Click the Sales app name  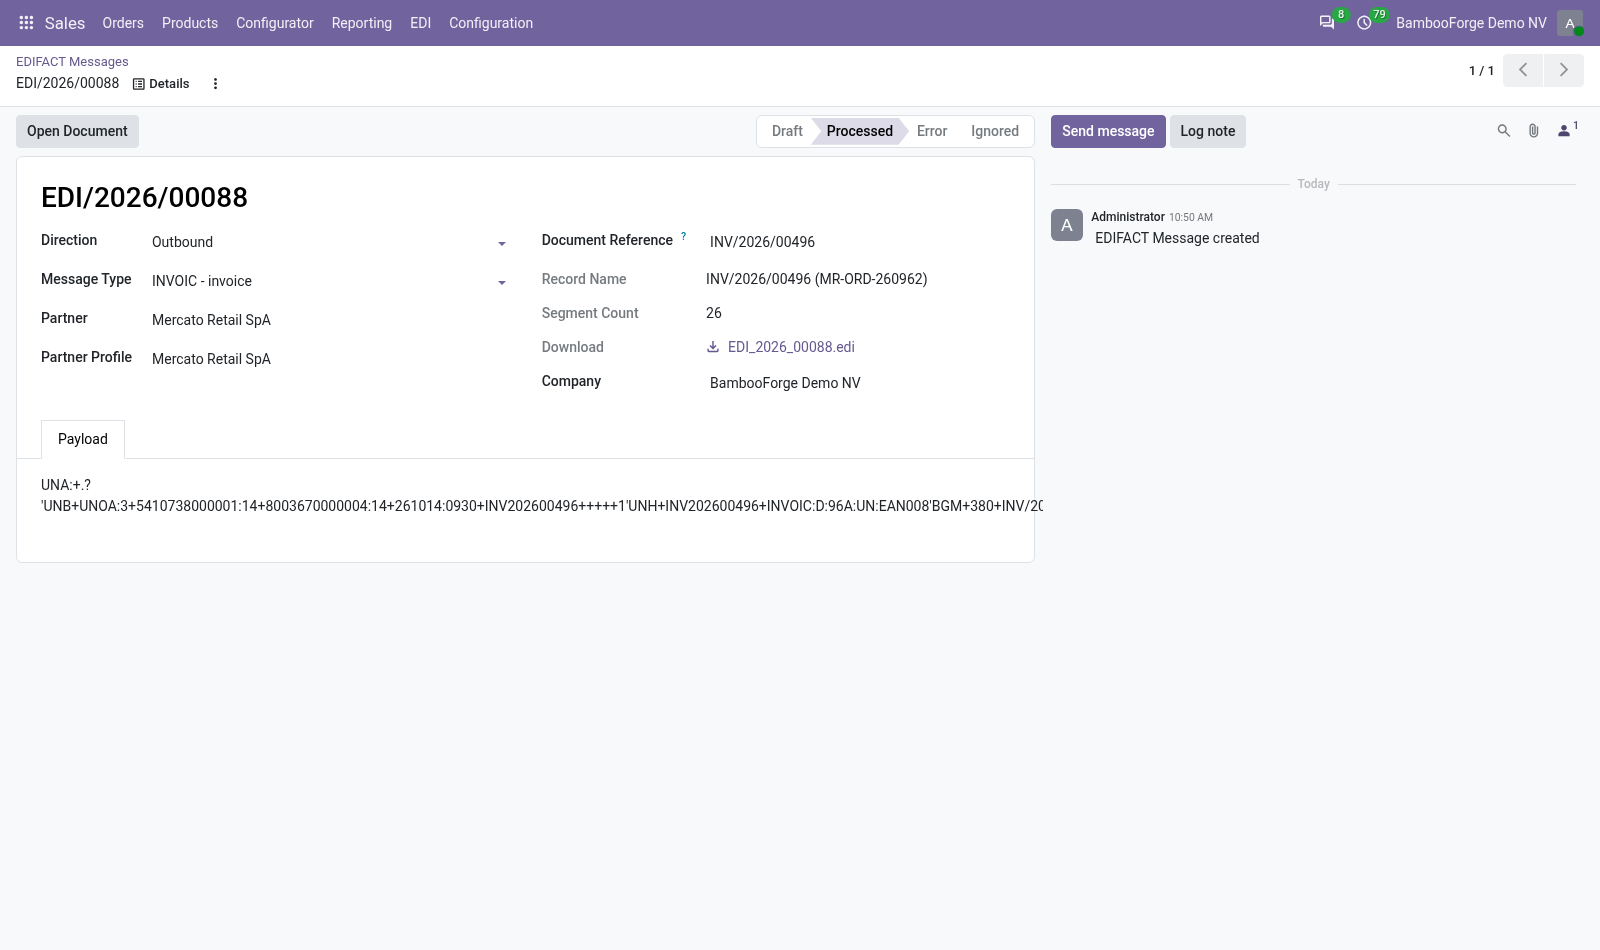65,23
